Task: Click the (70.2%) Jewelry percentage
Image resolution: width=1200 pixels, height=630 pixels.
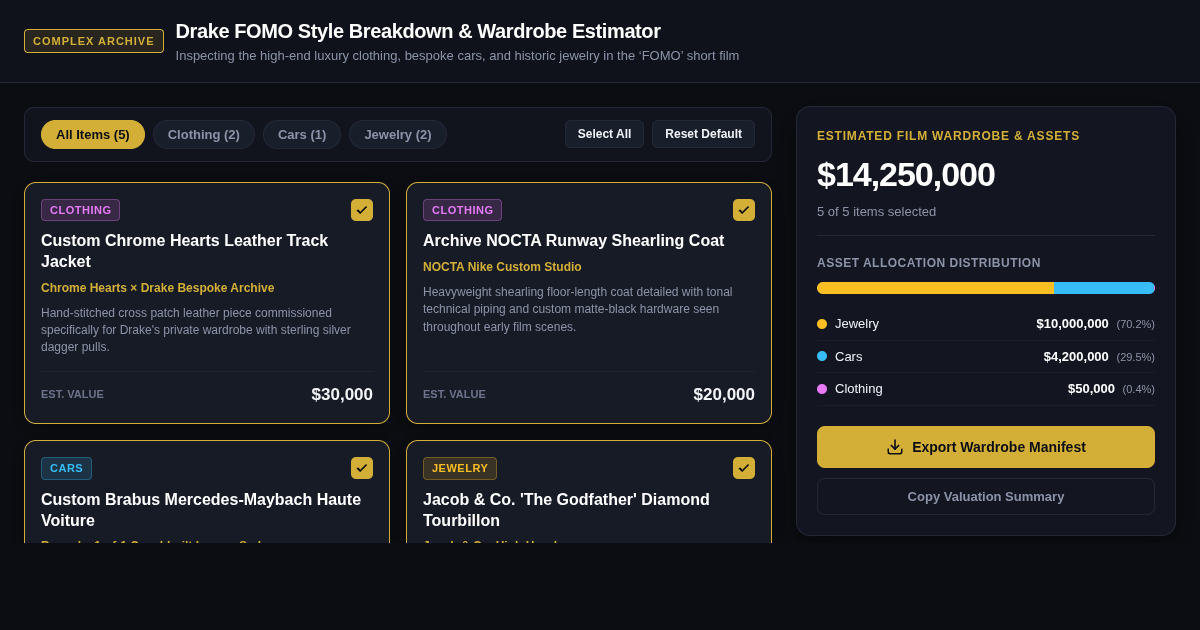Action: pos(1136,324)
